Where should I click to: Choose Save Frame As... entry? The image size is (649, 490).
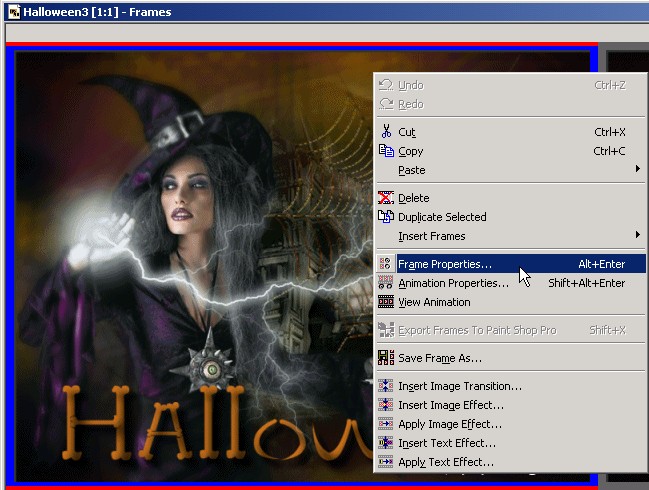click(x=510, y=358)
